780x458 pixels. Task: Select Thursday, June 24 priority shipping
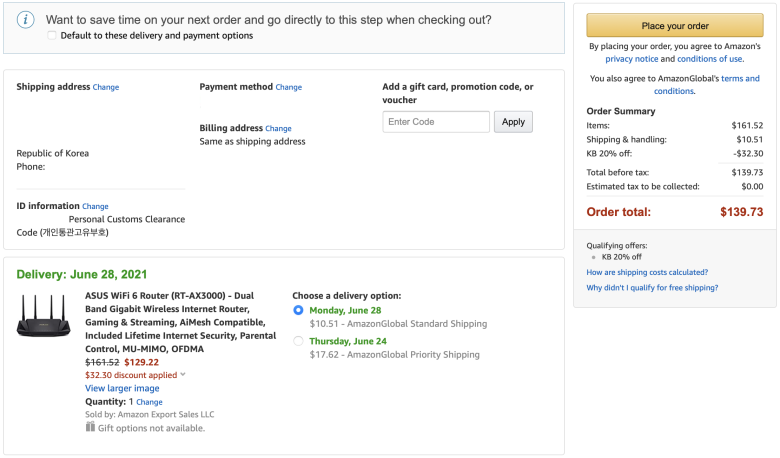[298, 341]
